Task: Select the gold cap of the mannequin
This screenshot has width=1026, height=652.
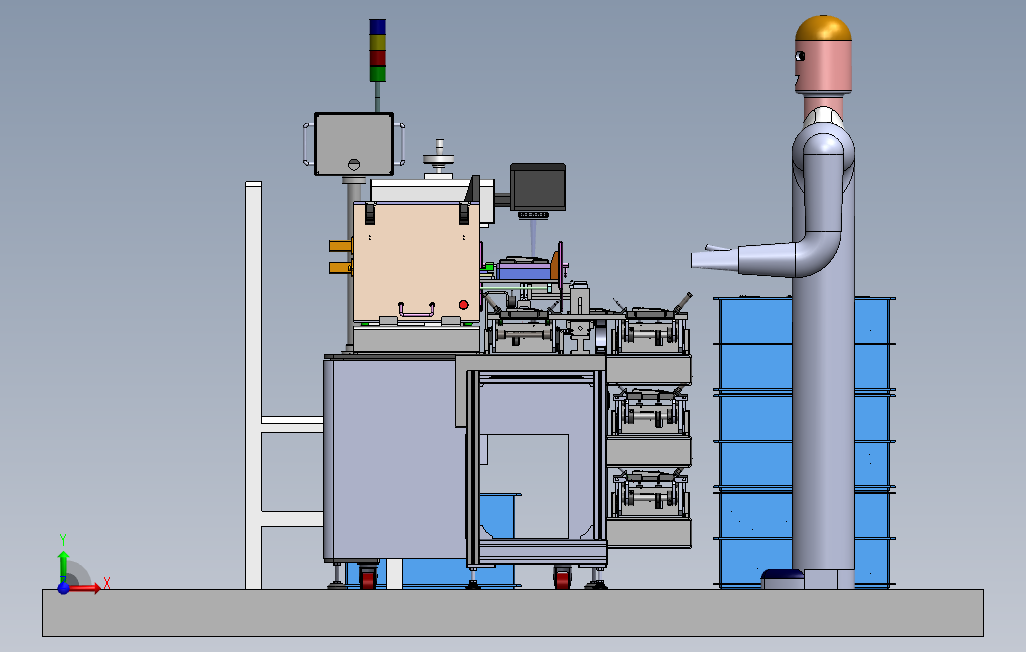Action: [823, 29]
